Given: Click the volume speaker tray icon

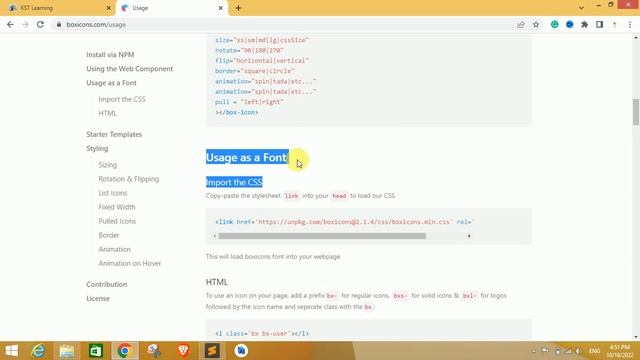Looking at the screenshot, I should 578,351.
